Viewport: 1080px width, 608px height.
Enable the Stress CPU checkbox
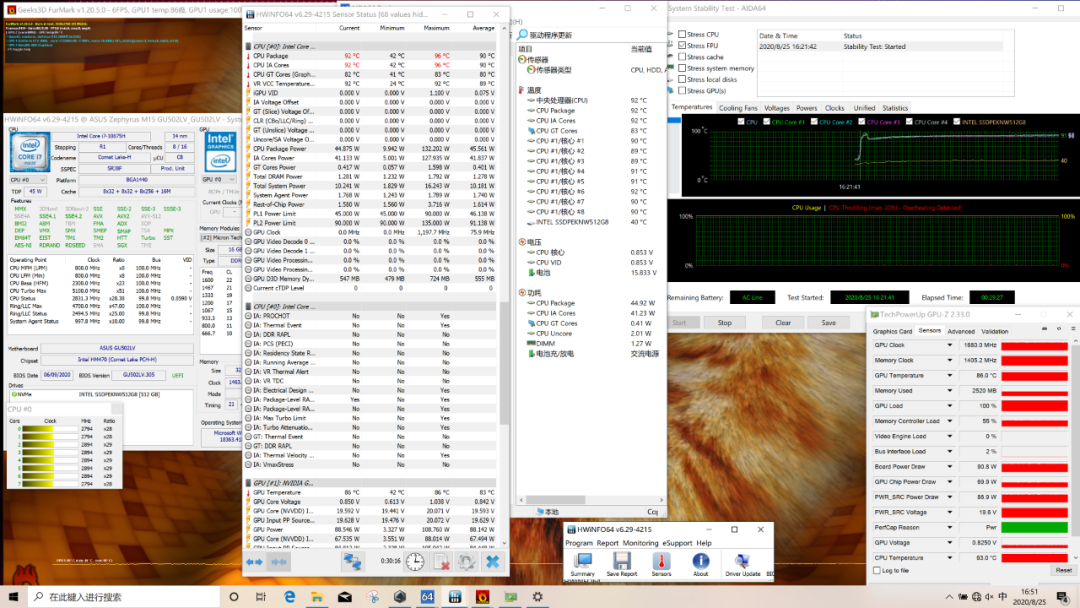[x=680, y=34]
